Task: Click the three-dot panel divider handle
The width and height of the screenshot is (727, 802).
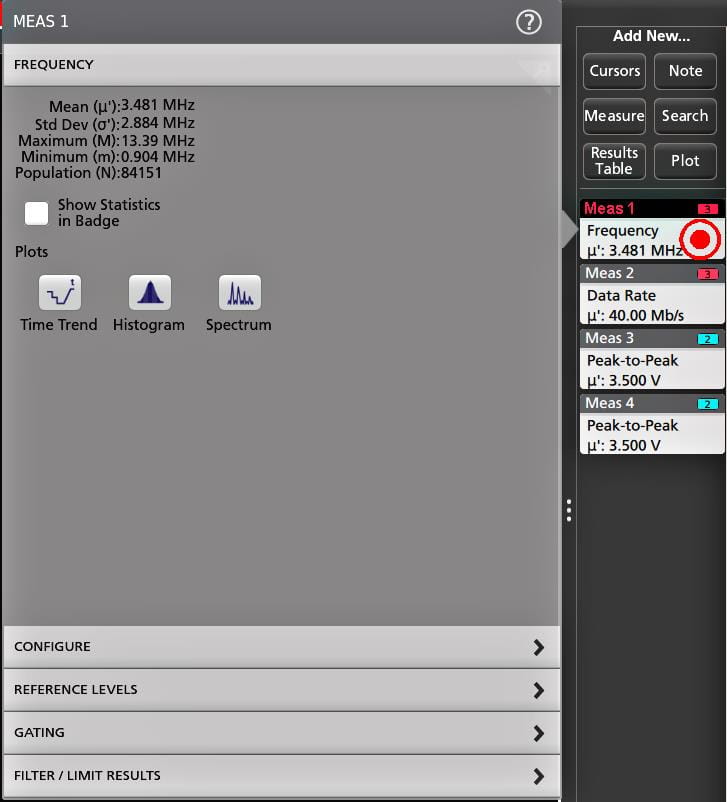Action: (x=568, y=511)
